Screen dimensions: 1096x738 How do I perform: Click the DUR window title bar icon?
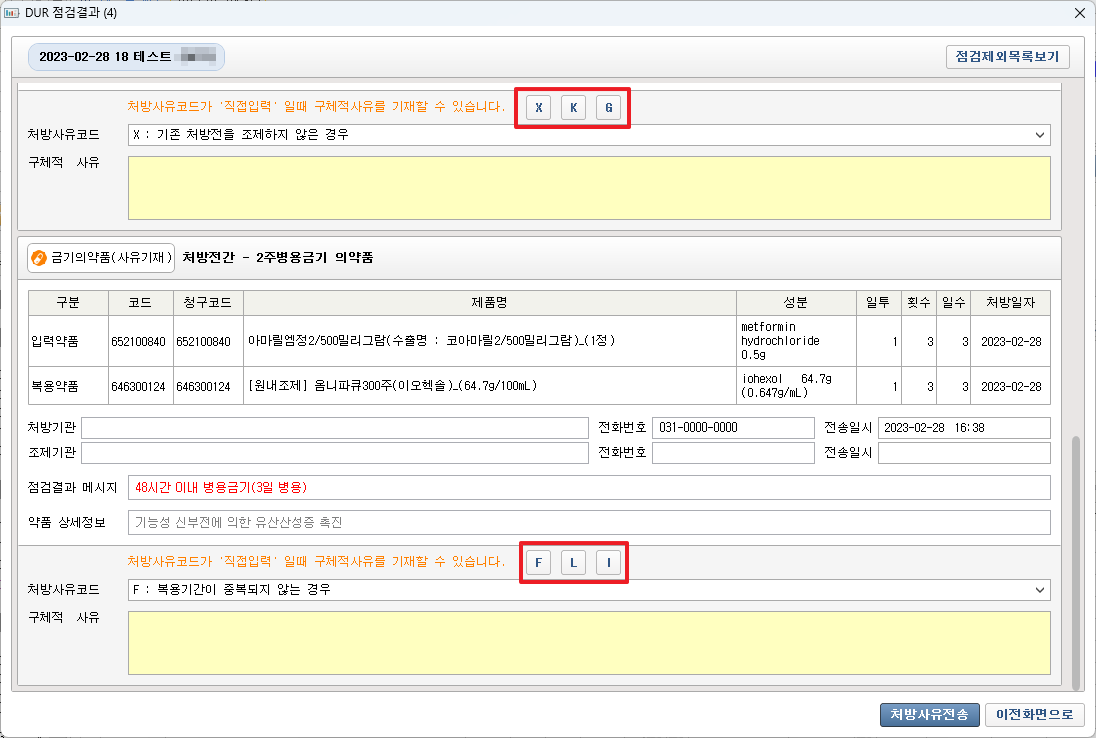(x=13, y=13)
